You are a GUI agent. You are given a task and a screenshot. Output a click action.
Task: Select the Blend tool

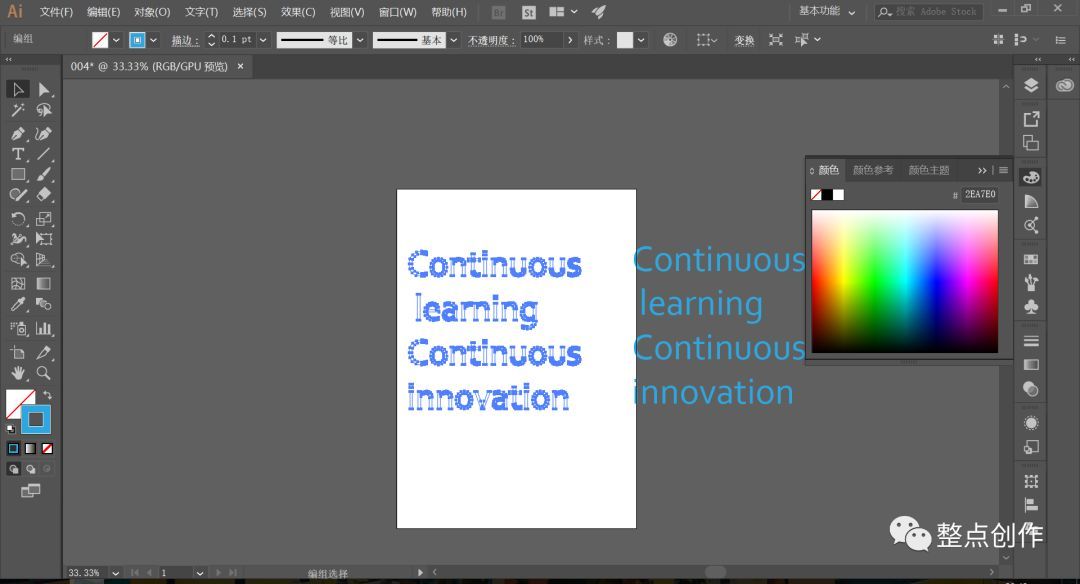44,304
